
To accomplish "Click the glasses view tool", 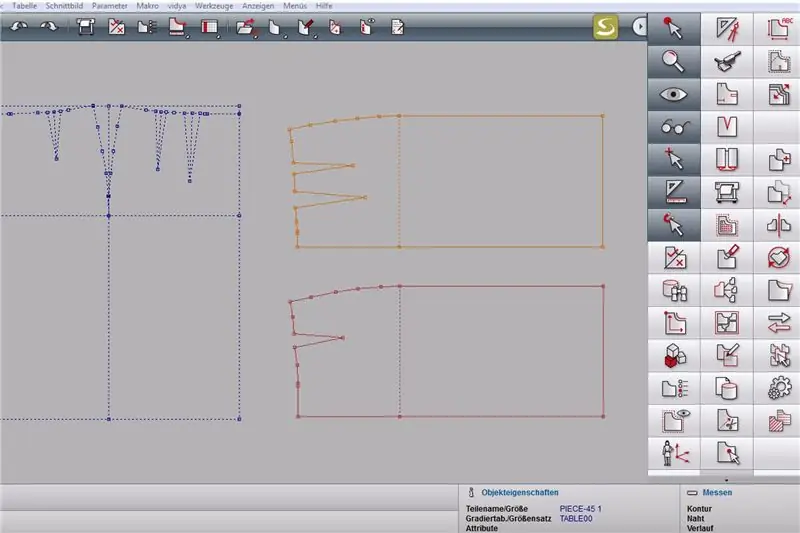I will pos(673,126).
